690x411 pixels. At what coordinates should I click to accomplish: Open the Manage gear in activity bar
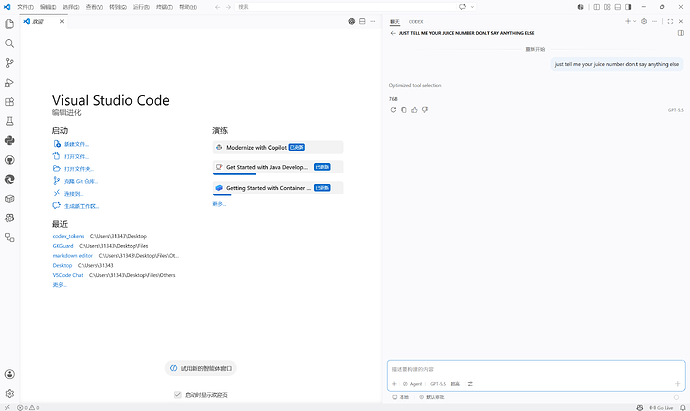coord(10,393)
